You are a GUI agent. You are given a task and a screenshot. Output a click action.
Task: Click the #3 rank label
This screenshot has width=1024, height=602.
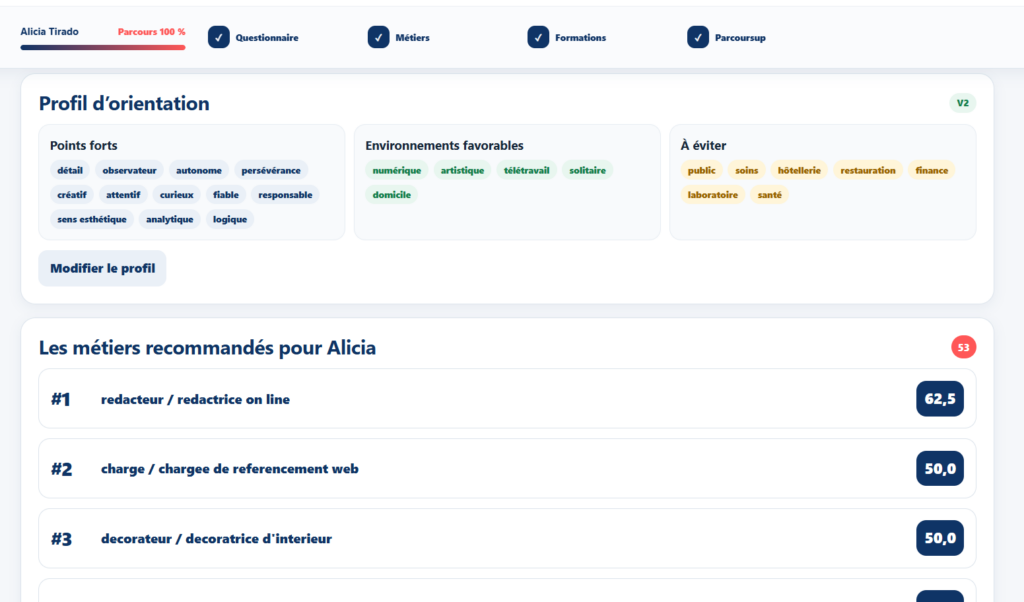pyautogui.click(x=61, y=539)
